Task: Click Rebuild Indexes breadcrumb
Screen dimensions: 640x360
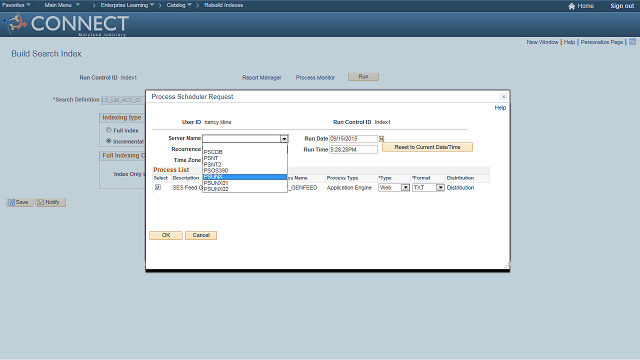Action: click(224, 5)
